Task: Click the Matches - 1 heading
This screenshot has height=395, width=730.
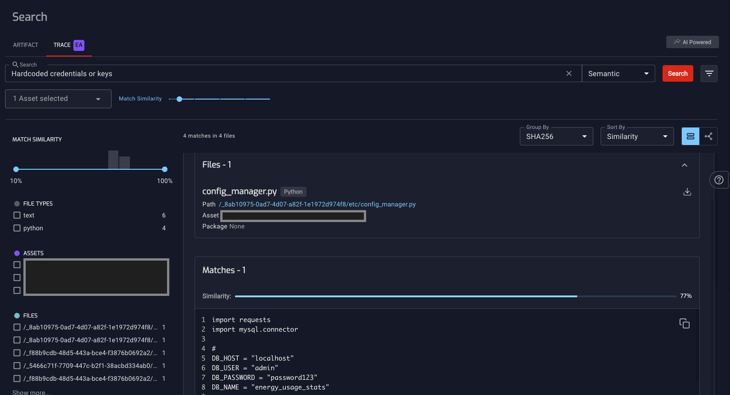Action: [224, 270]
